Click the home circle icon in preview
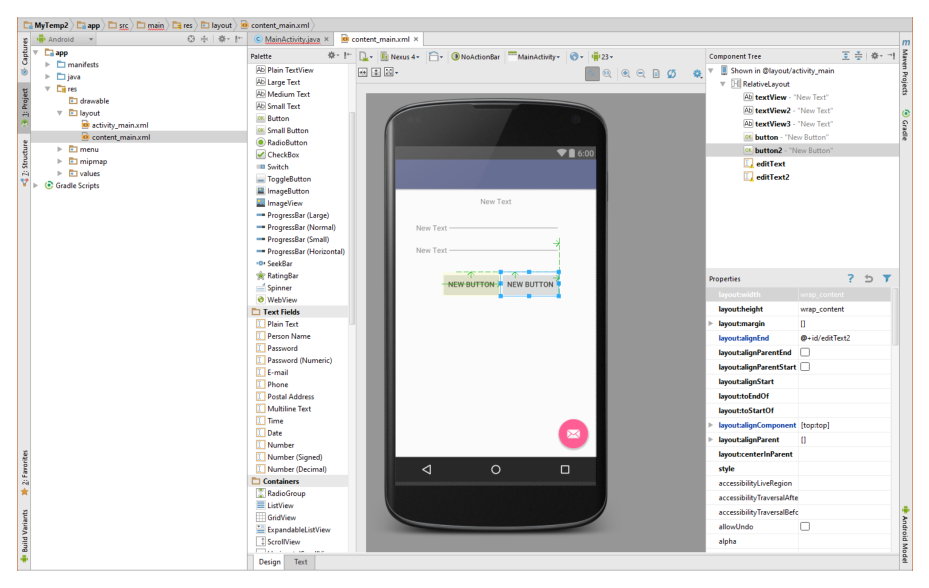Screen dimensions: 929x588 pyautogui.click(x=496, y=469)
